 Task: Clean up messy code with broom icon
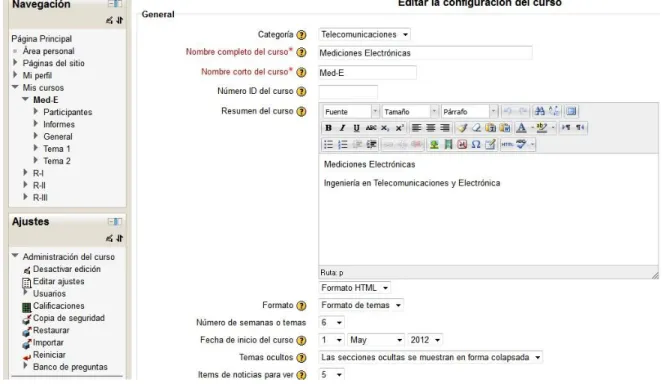click(x=462, y=128)
